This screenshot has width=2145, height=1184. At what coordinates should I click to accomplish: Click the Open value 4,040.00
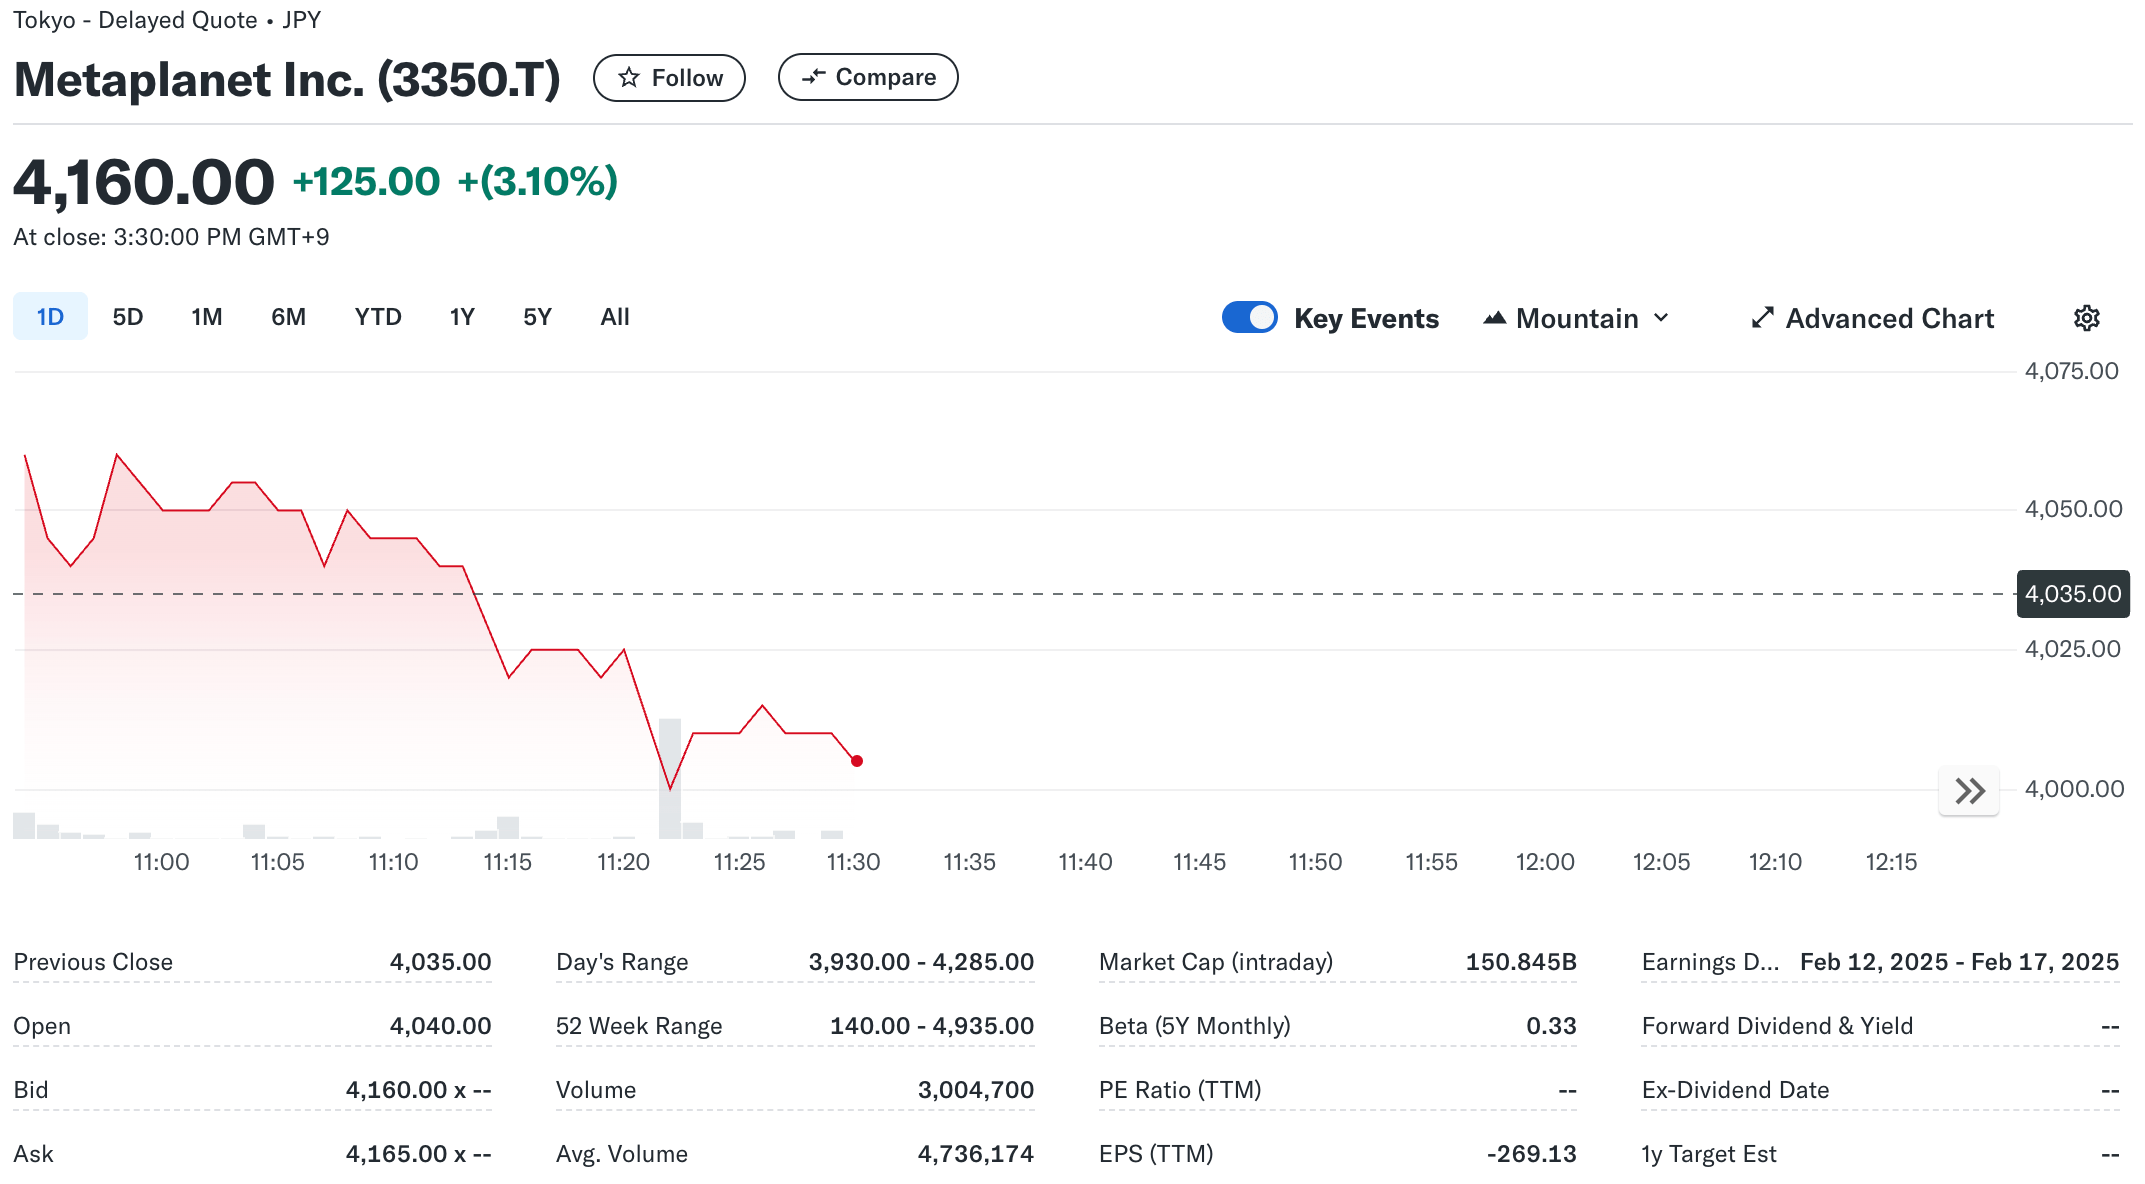click(440, 1026)
